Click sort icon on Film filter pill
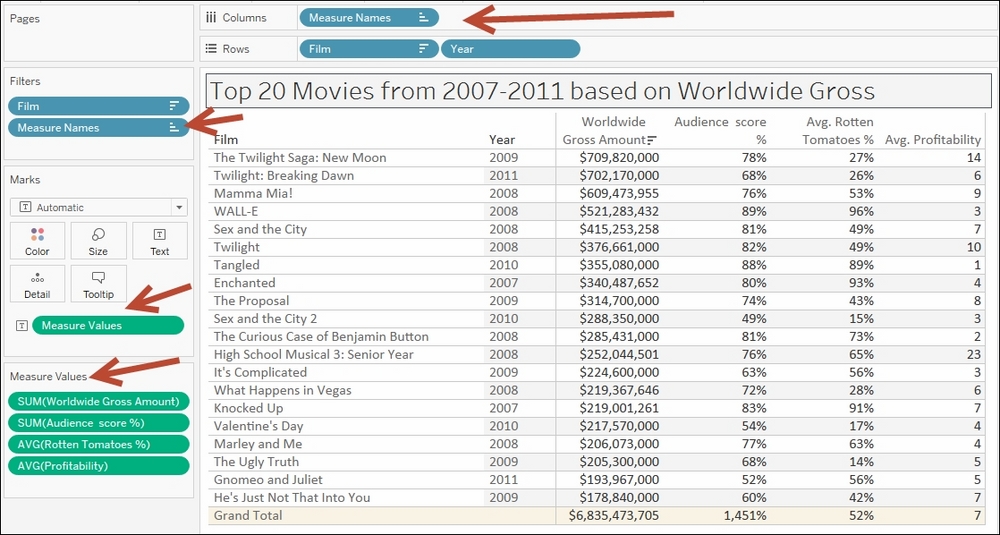The image size is (1000, 535). pyautogui.click(x=174, y=106)
